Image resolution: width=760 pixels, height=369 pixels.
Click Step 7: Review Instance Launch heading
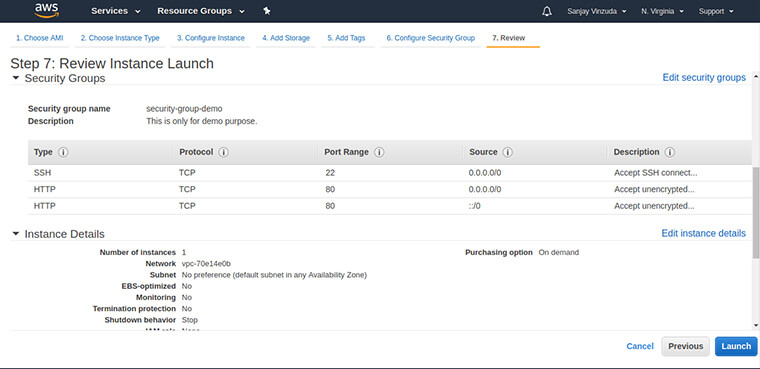point(112,64)
